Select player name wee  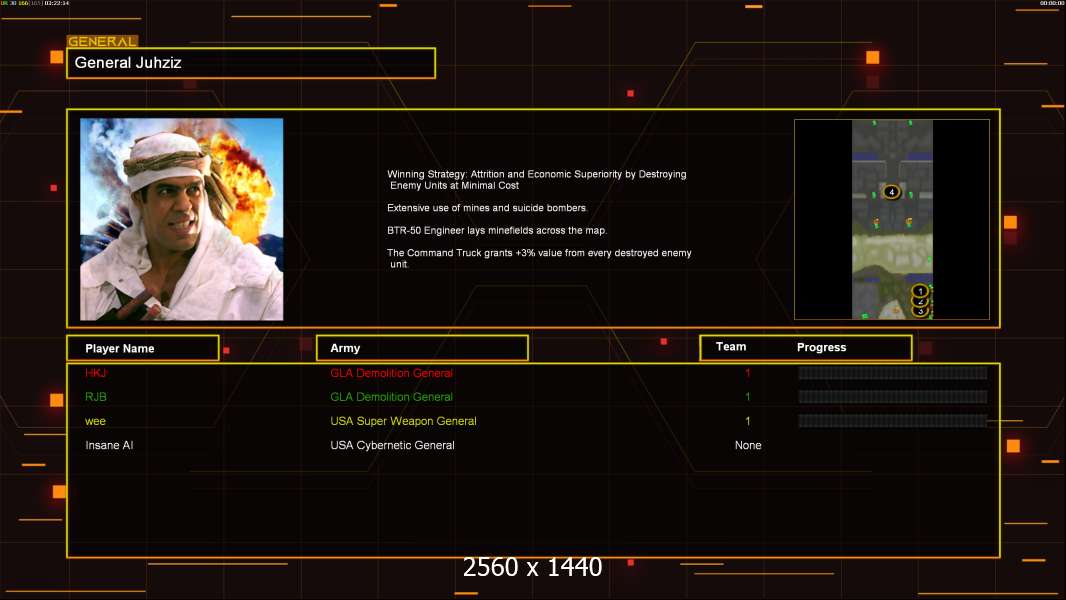95,421
